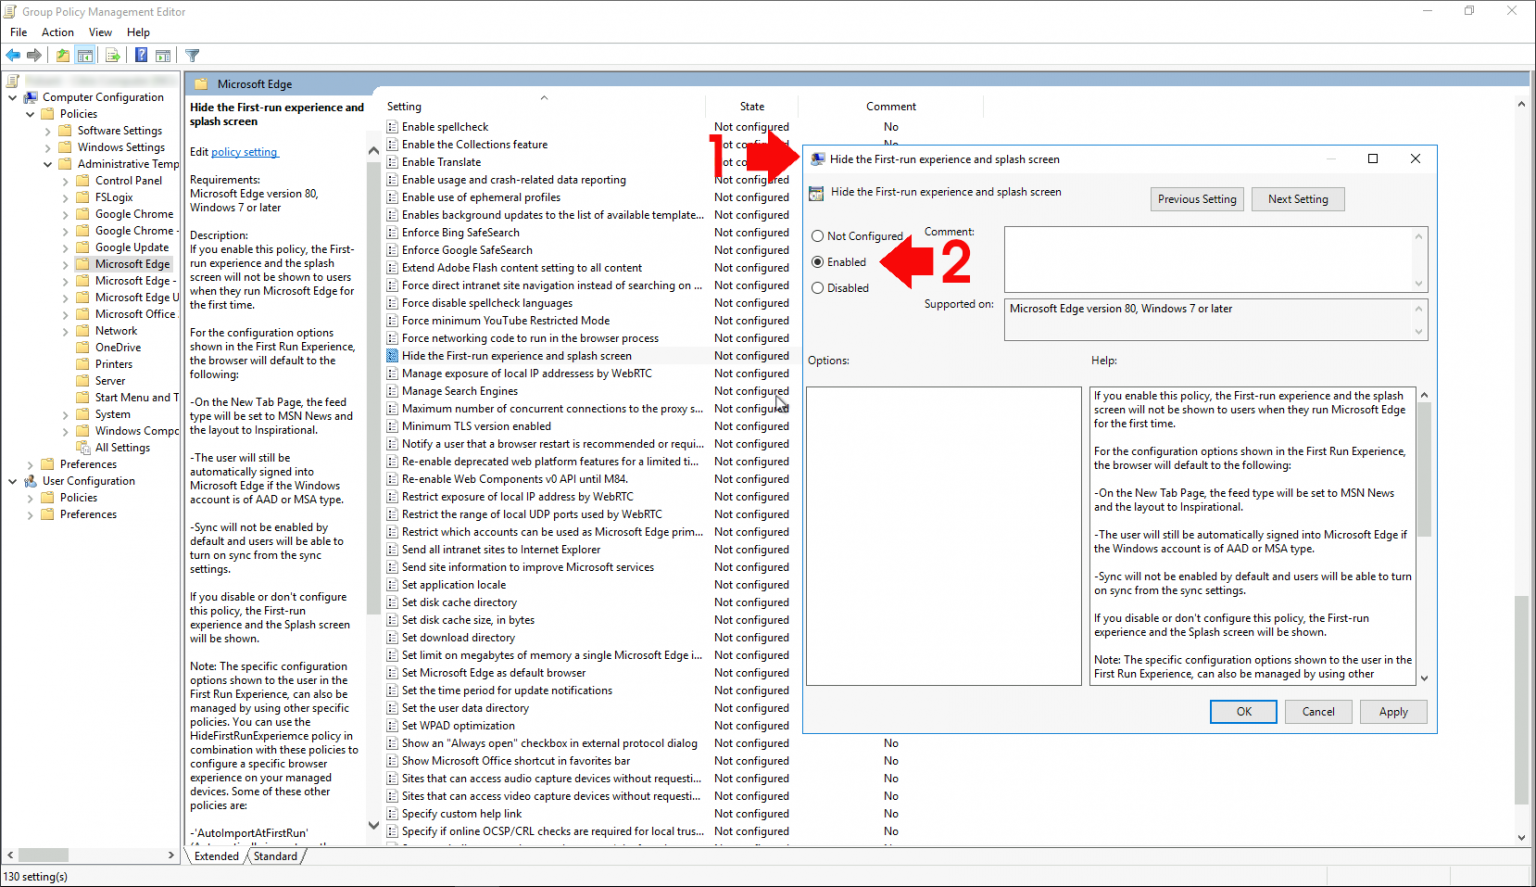Screen dimensions: 1536x887
Task: Expand the Google Chrome folder in the tree
Action: tap(66, 213)
